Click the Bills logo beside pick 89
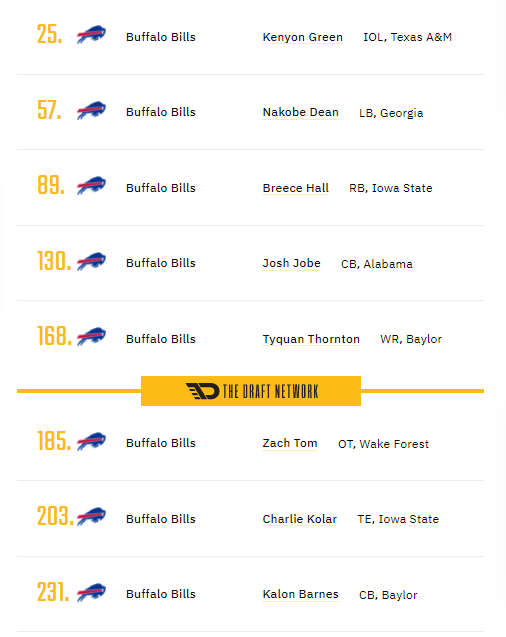This screenshot has width=506, height=637. pyautogui.click(x=91, y=185)
